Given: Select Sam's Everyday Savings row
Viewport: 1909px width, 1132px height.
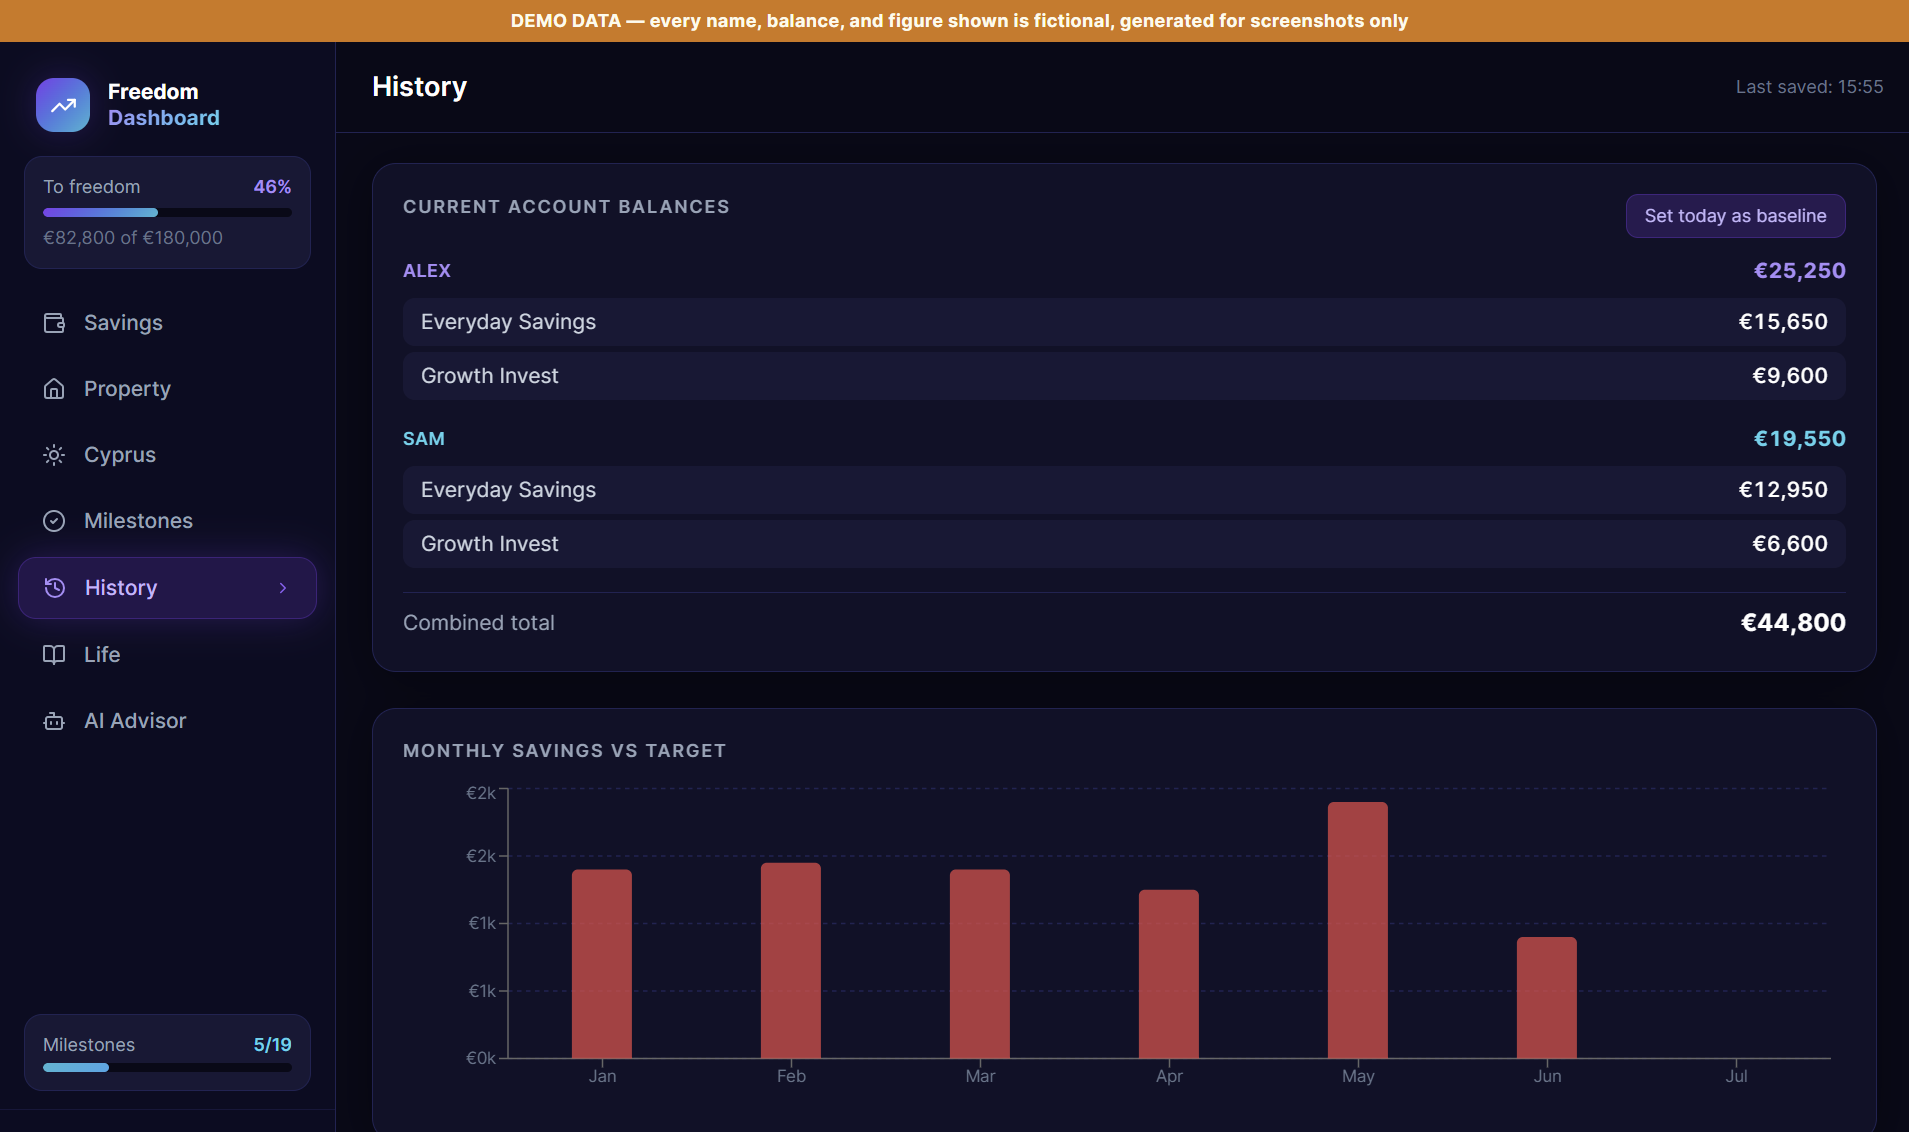Looking at the screenshot, I should click(1124, 490).
